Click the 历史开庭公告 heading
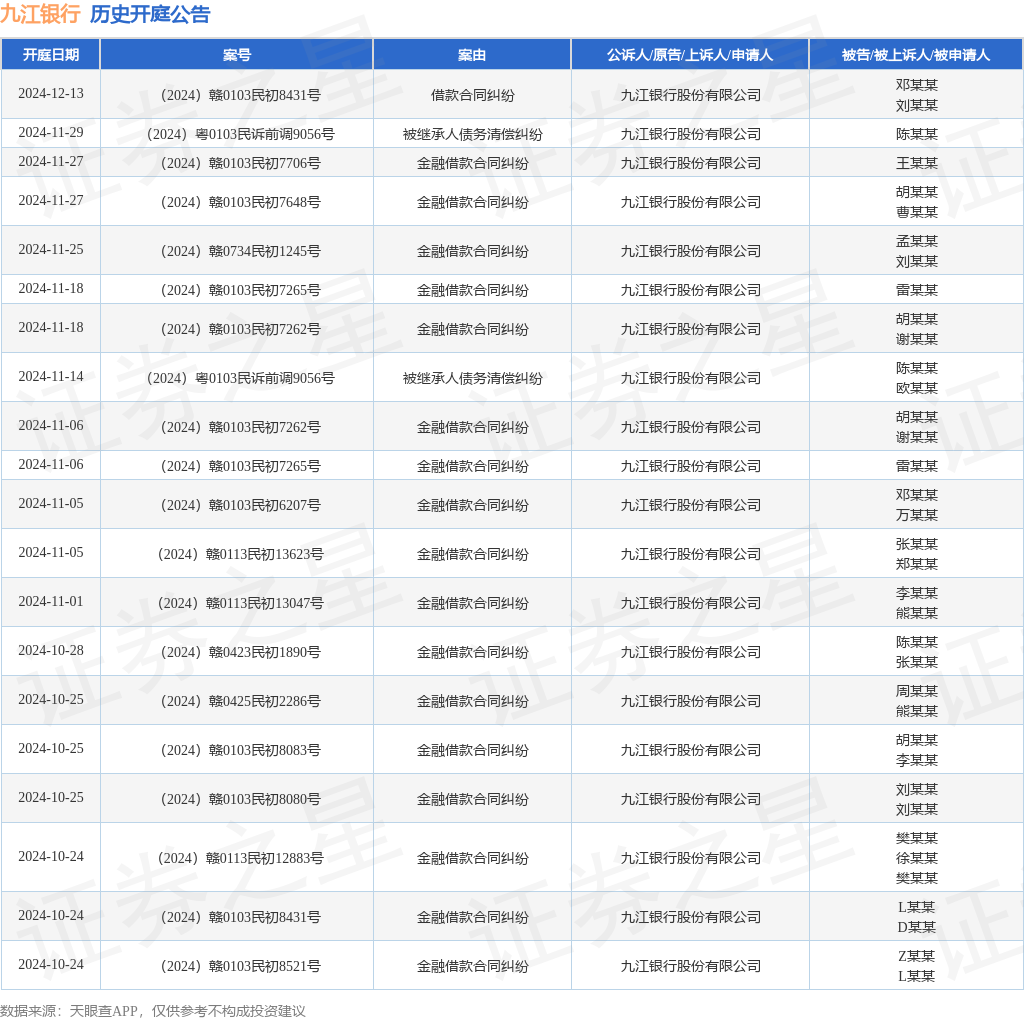The width and height of the screenshot is (1024, 1020). pos(150,14)
